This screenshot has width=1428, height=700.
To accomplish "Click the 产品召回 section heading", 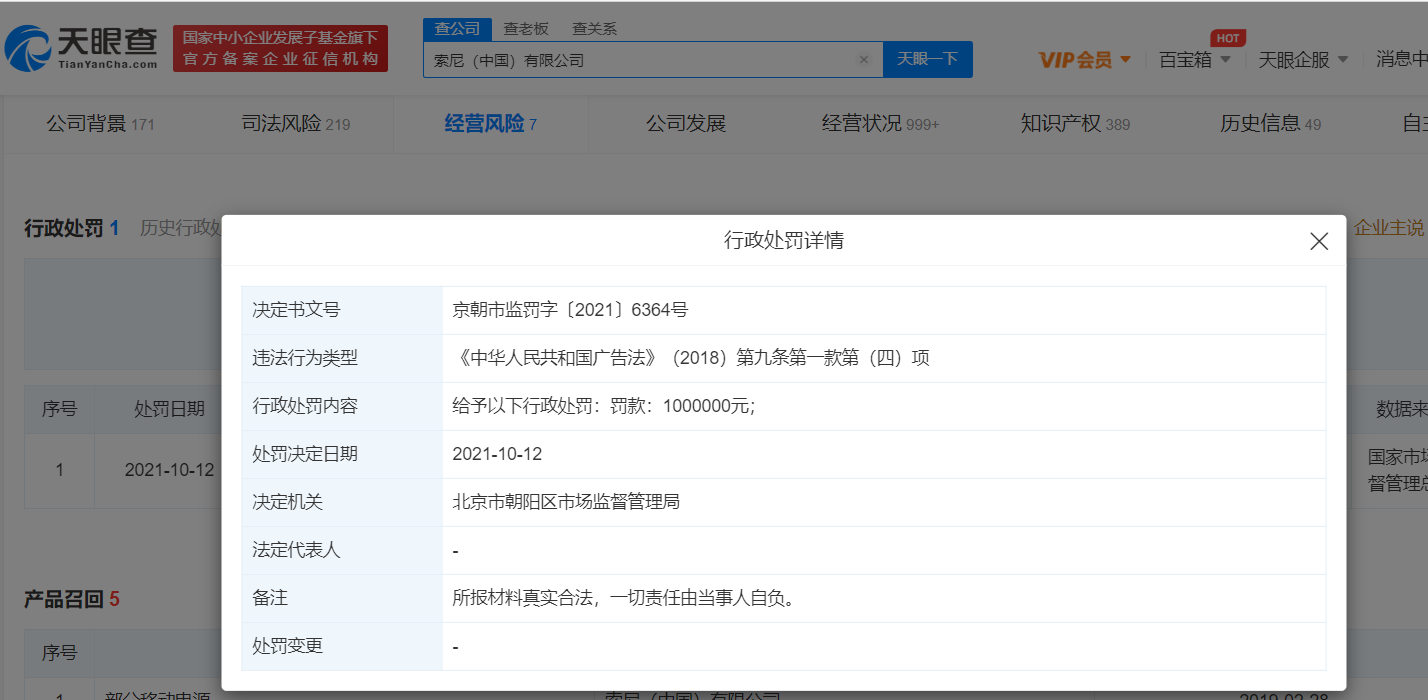I will 64,599.
